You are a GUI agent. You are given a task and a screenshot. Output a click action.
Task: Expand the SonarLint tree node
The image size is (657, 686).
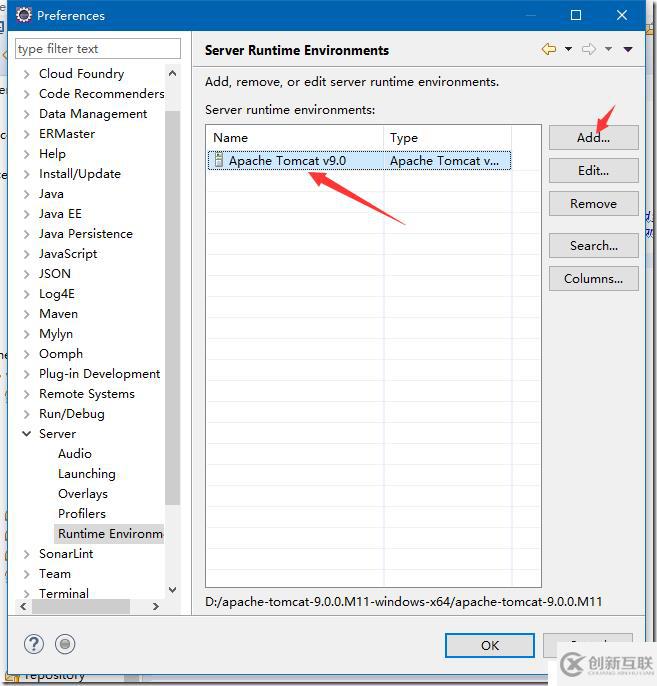click(x=27, y=554)
